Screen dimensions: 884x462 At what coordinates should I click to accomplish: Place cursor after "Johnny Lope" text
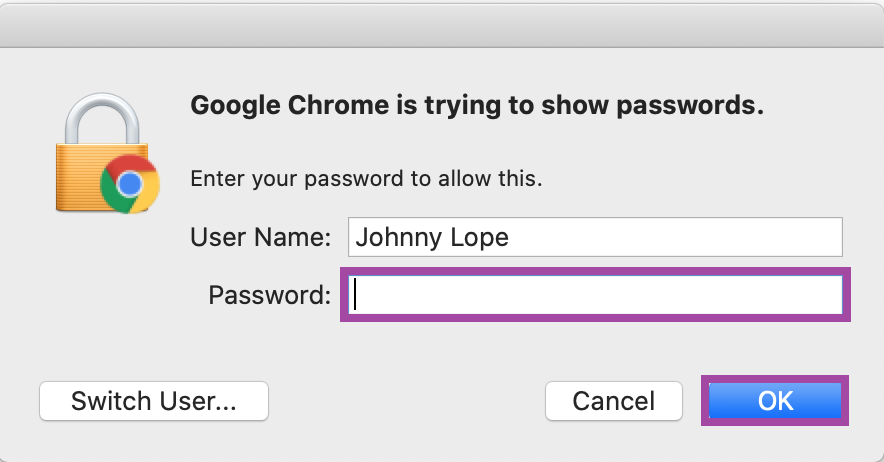[x=510, y=237]
